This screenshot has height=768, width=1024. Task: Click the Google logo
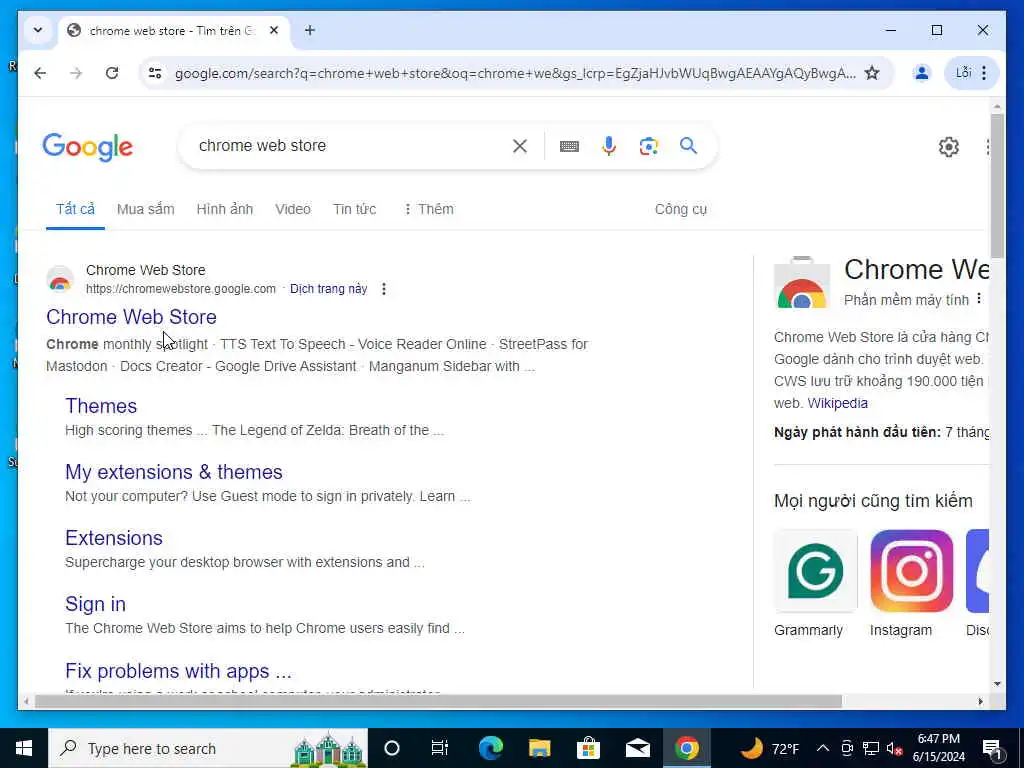[88, 147]
